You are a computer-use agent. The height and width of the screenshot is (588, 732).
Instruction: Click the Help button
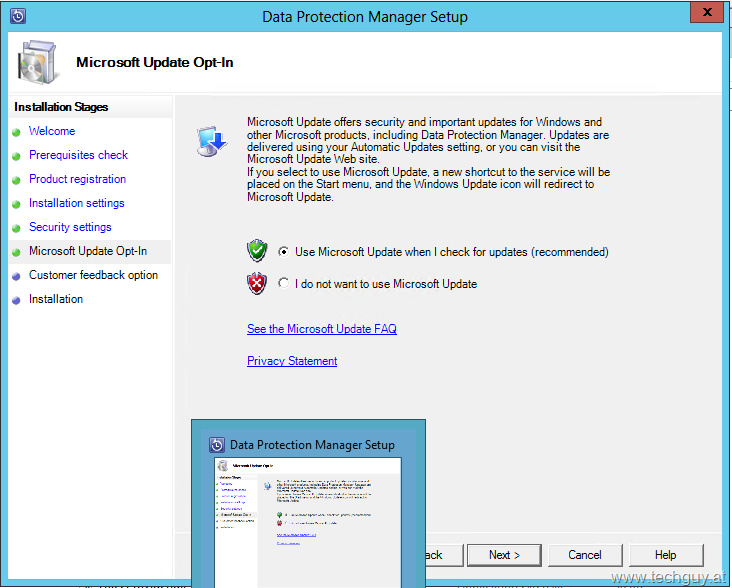click(x=666, y=555)
